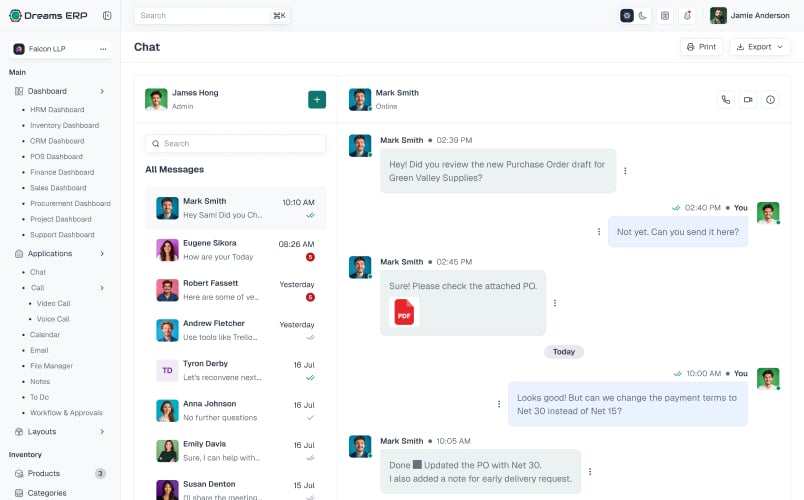Open Falcon LLP company options menu
The width and height of the screenshot is (804, 500).
tap(103, 49)
